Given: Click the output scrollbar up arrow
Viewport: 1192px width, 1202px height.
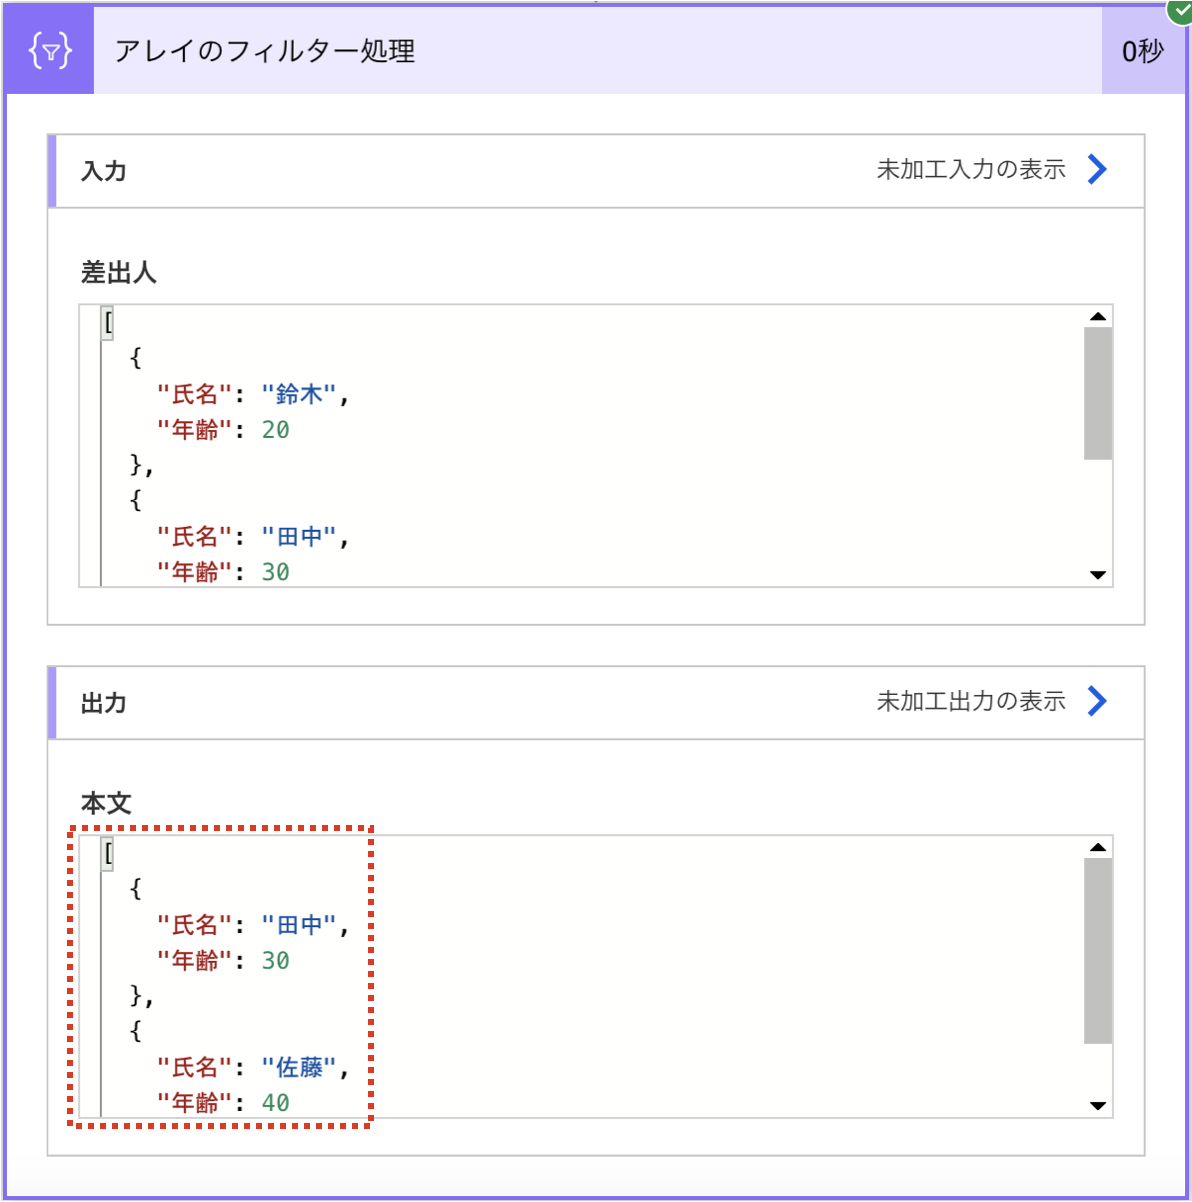Looking at the screenshot, I should 1098,847.
